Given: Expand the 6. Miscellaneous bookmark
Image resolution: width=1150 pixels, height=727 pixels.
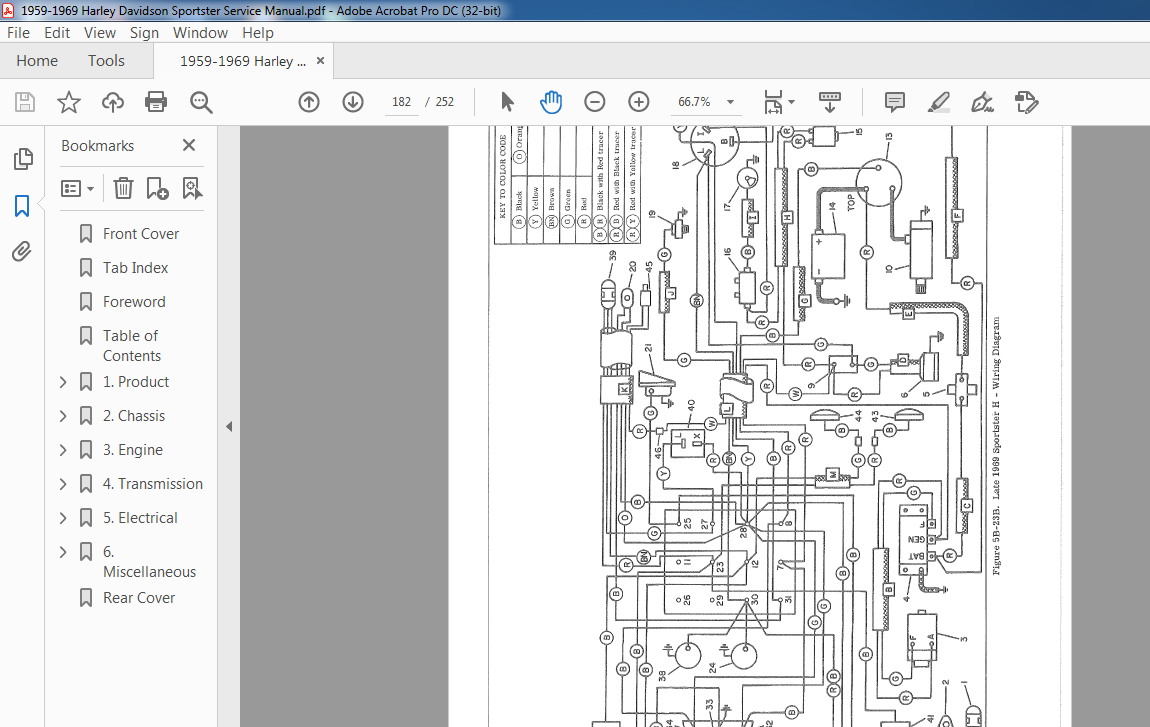Looking at the screenshot, I should (63, 552).
